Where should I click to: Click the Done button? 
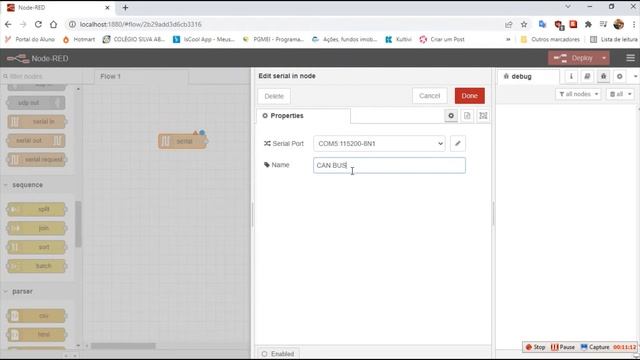[x=469, y=96]
